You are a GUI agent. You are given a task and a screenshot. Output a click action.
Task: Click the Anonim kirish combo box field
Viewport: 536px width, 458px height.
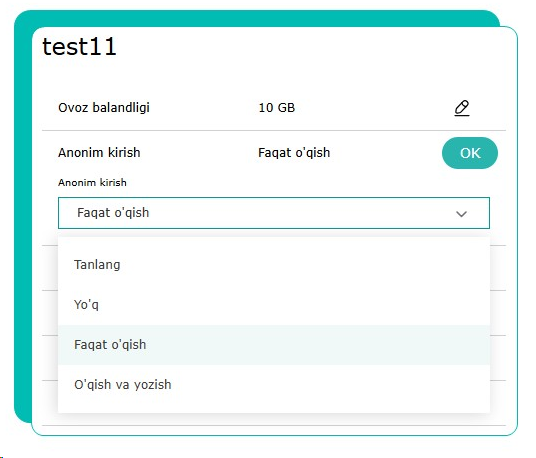[x=274, y=213]
